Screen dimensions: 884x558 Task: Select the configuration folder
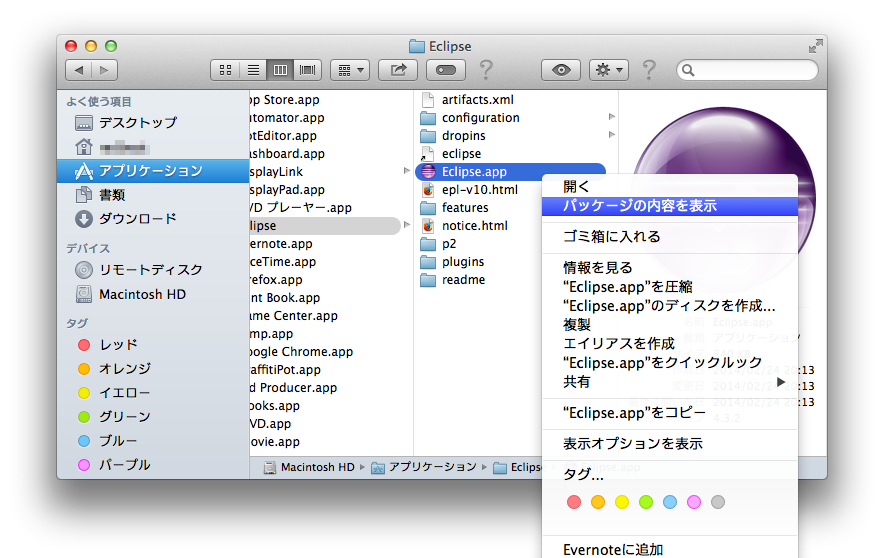tap(480, 118)
